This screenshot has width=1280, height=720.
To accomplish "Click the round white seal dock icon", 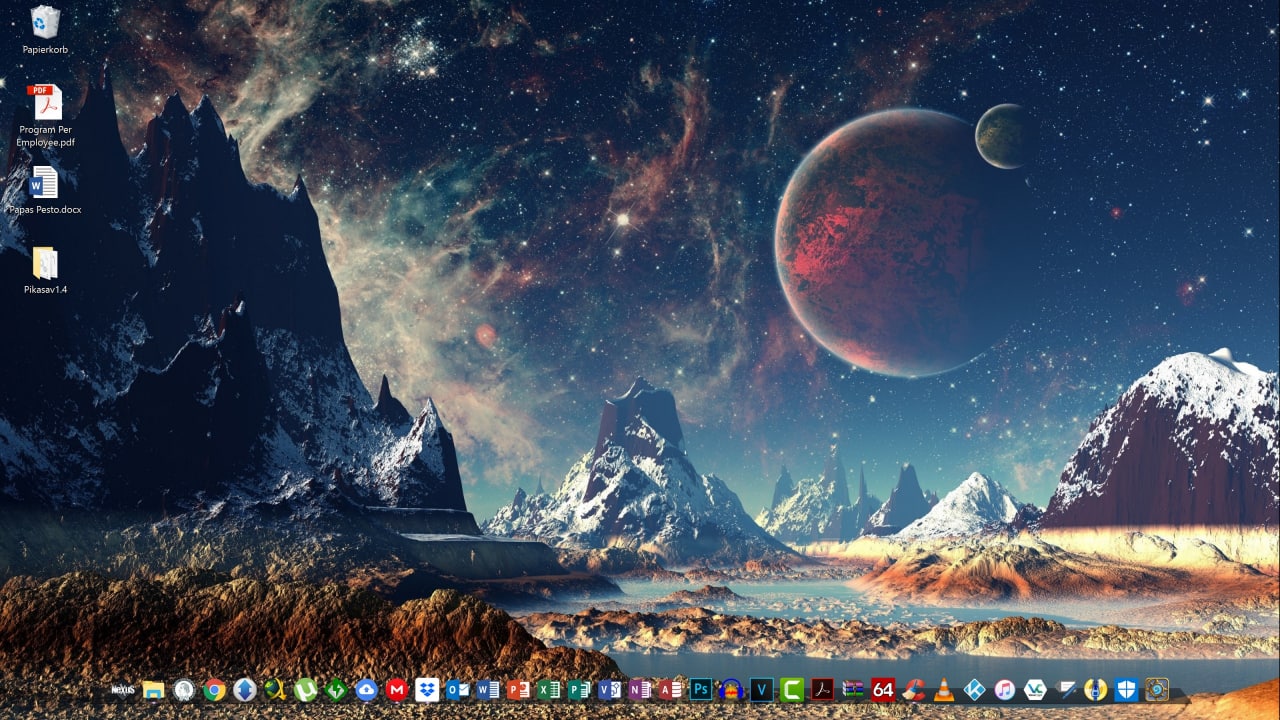I will tap(184, 690).
